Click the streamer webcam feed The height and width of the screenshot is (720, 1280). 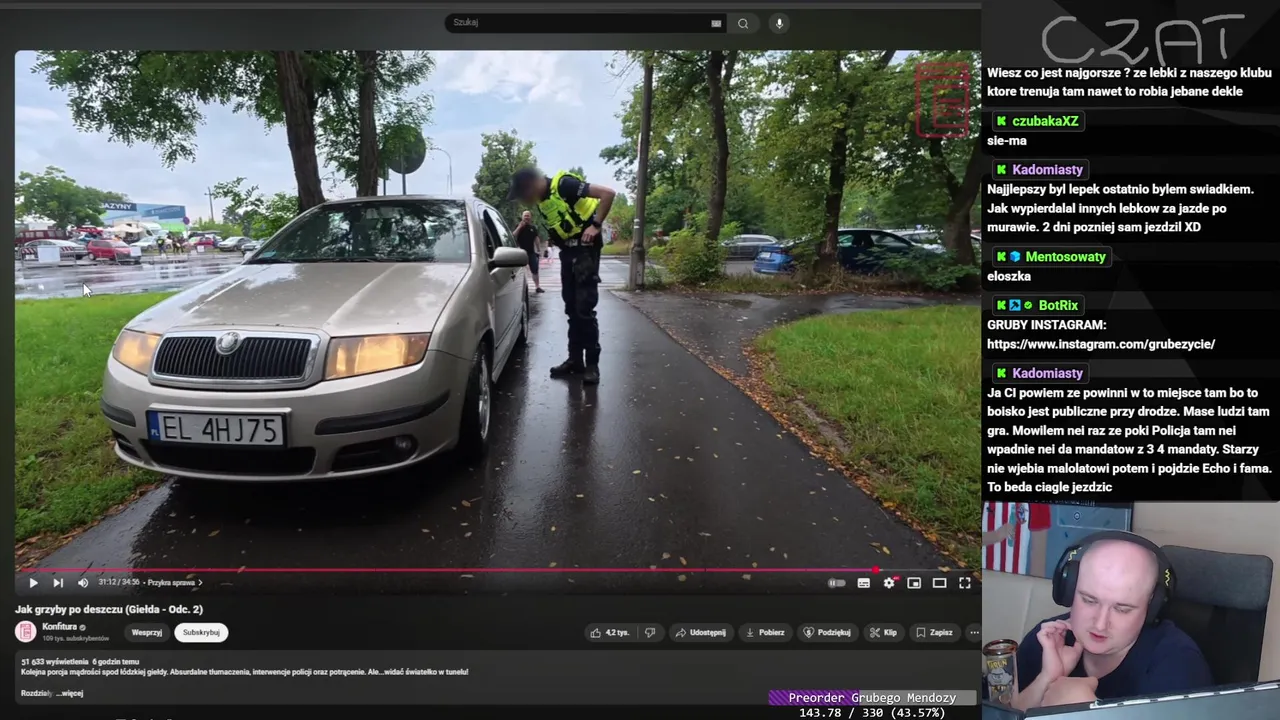click(x=1131, y=610)
